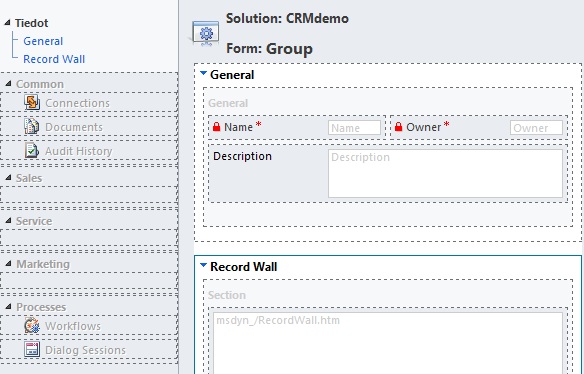Open the General link under Tiedot

(x=43, y=41)
